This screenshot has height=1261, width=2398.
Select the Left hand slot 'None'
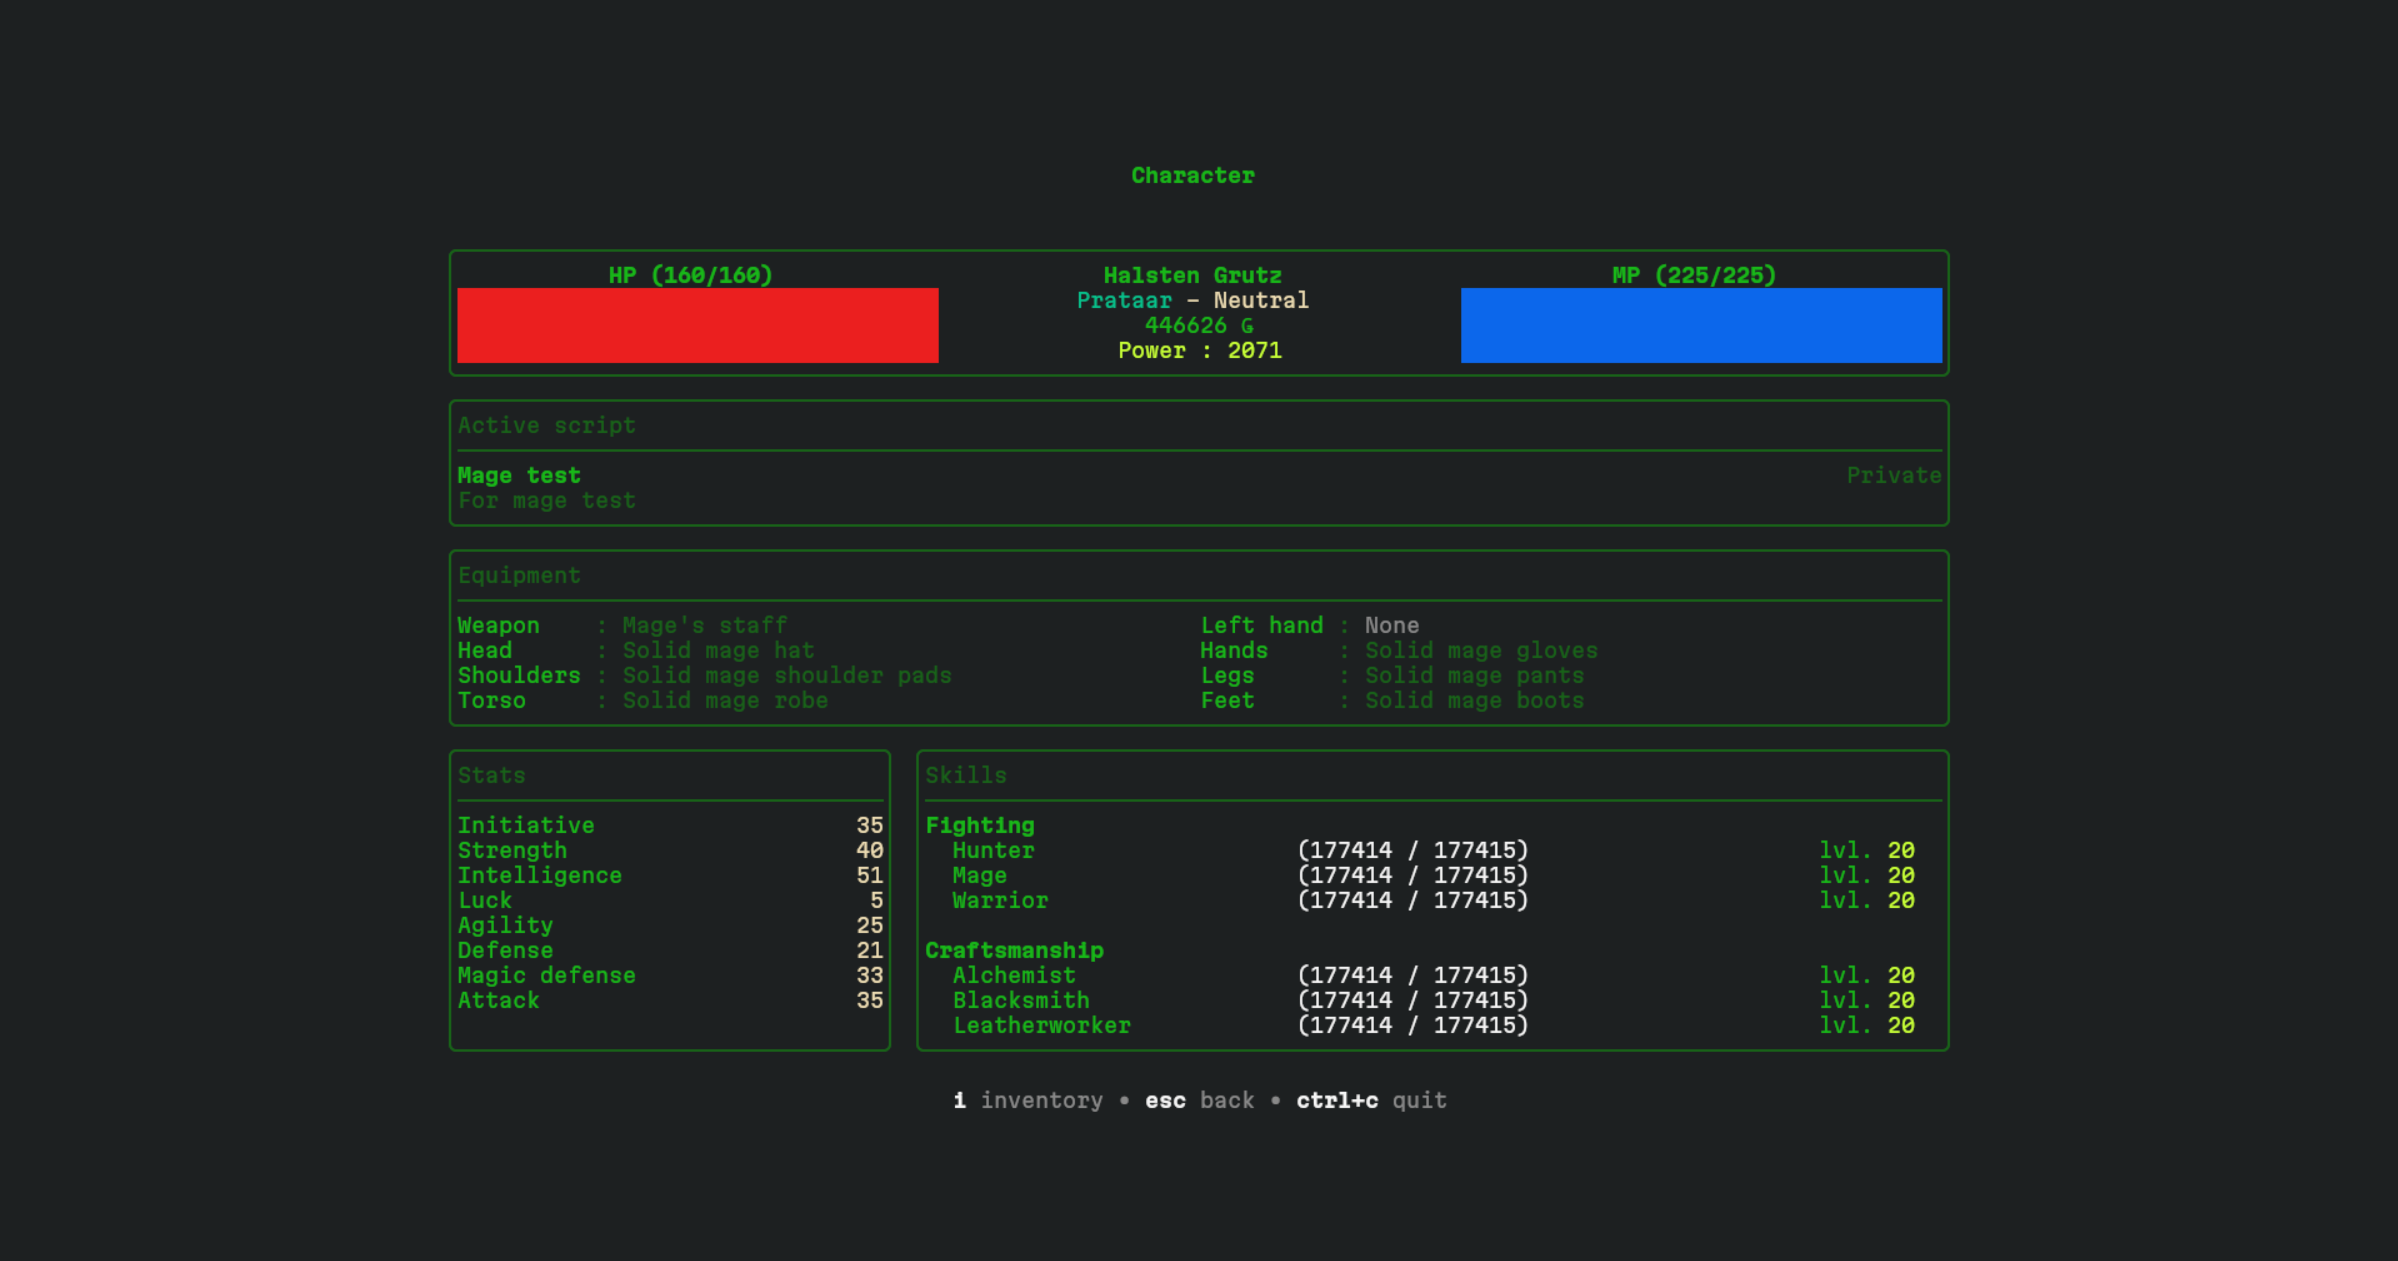(1392, 625)
